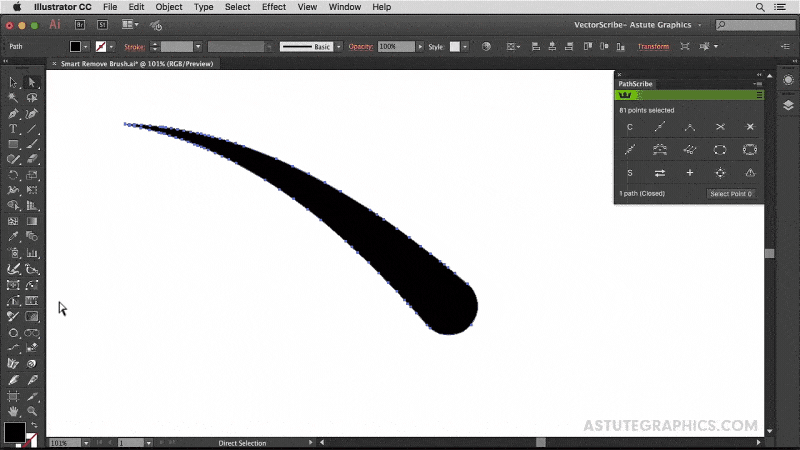Click the 'S' icon in PathScribe
Image resolution: width=800 pixels, height=450 pixels.
tap(629, 173)
